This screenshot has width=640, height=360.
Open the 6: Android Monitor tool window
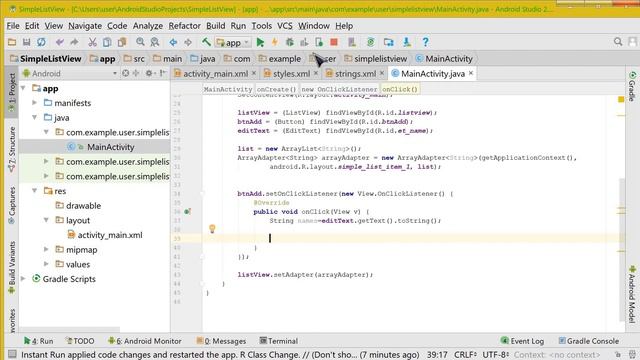pyautogui.click(x=144, y=341)
